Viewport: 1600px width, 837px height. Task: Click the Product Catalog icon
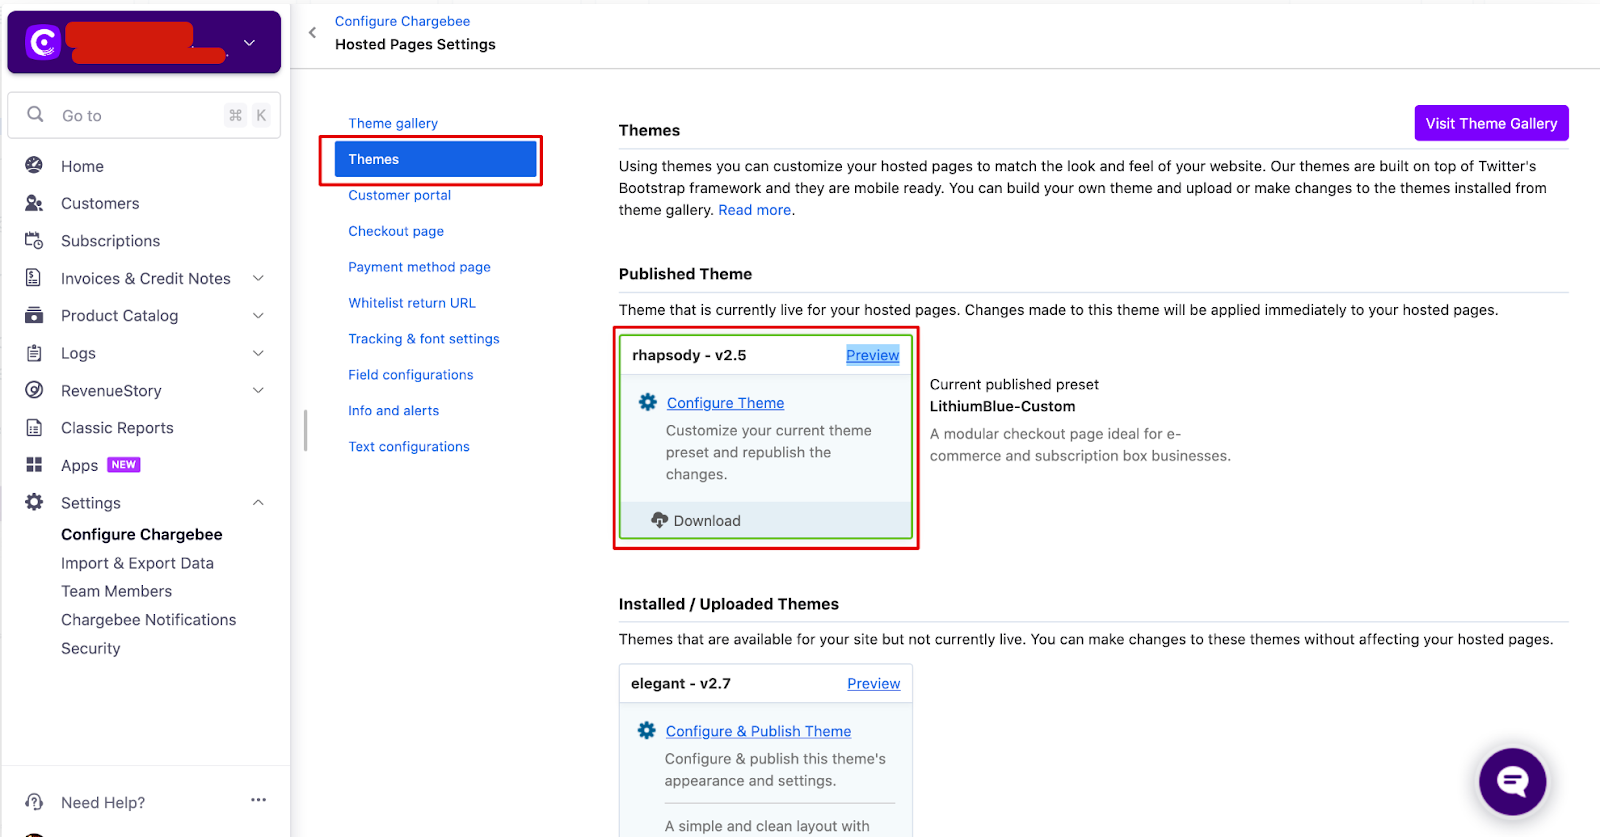pos(34,315)
